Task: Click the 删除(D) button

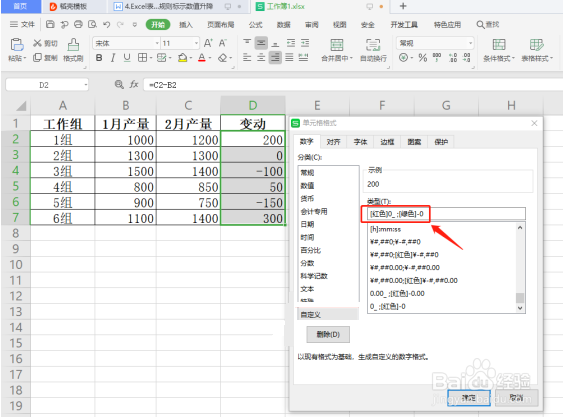Action: [x=328, y=334]
